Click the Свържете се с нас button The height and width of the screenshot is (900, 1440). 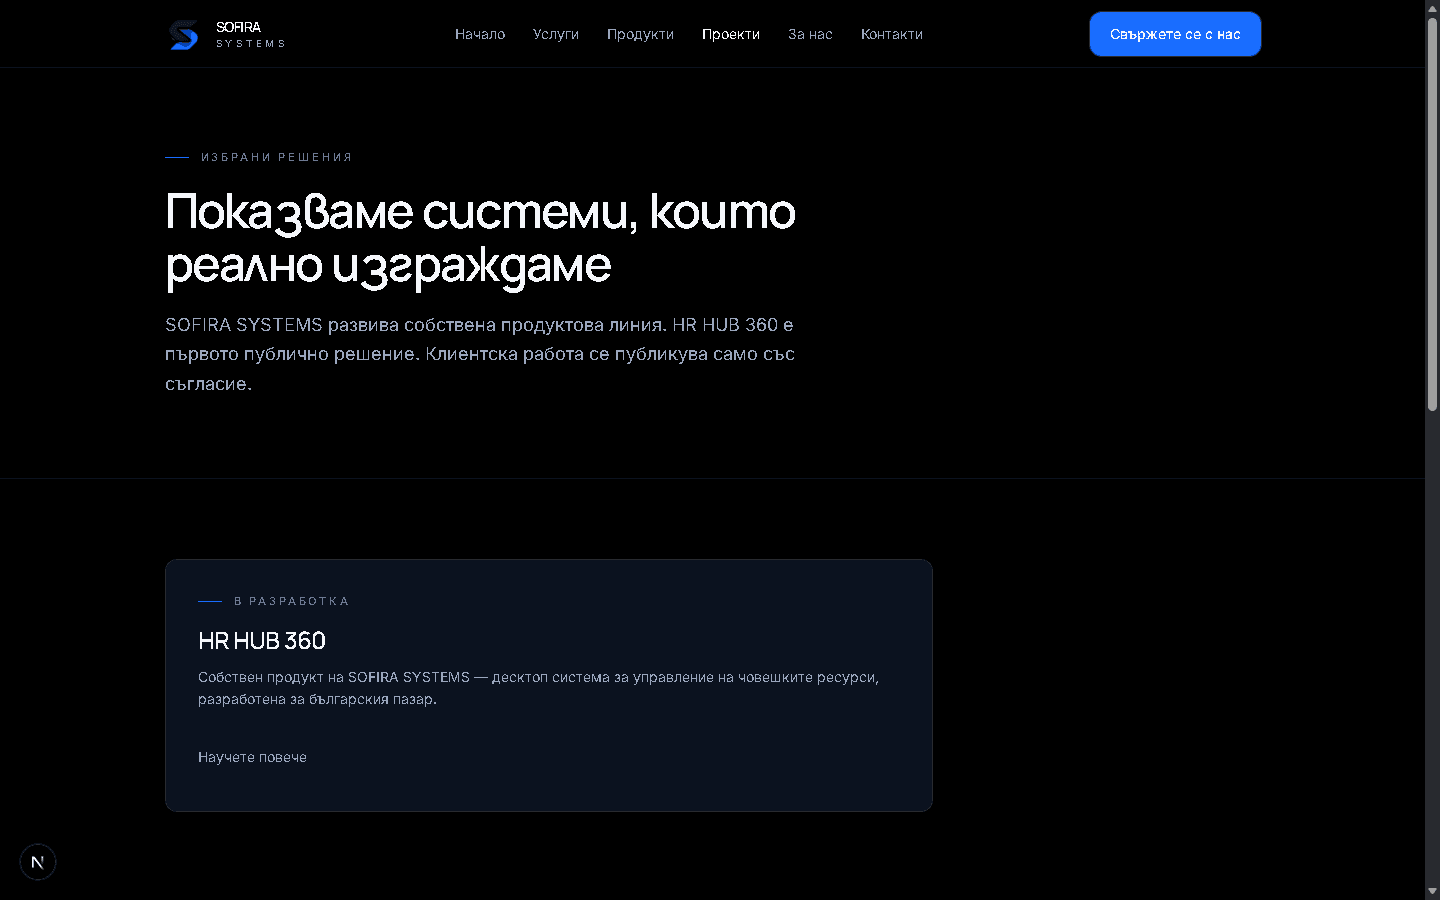point(1175,34)
